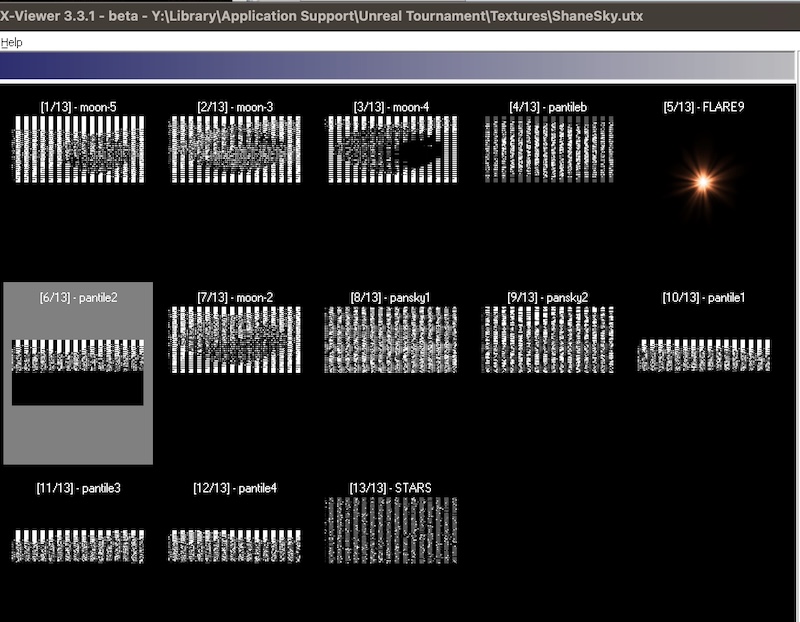Viewport: 800px width, 622px height.
Task: Click the moon-4 texture preview
Action: pos(392,150)
